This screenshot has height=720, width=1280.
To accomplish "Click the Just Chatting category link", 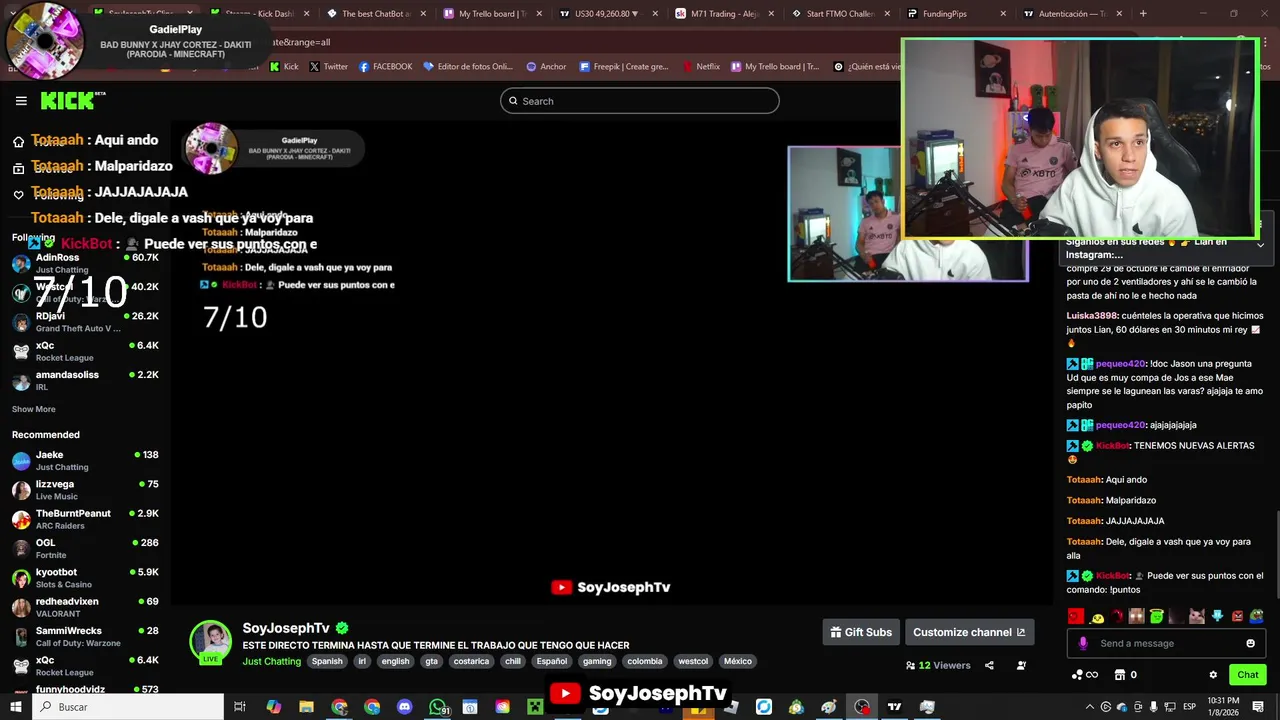I will click(271, 661).
